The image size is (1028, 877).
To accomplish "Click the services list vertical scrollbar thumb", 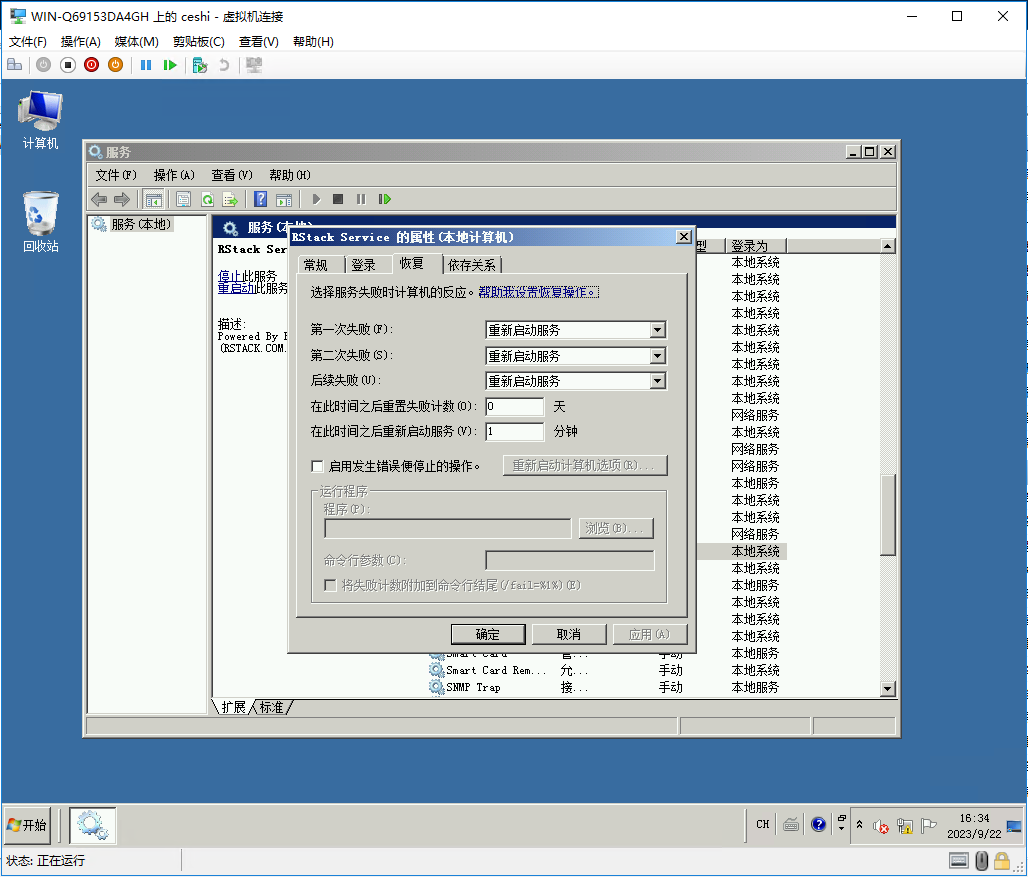I will (887, 513).
